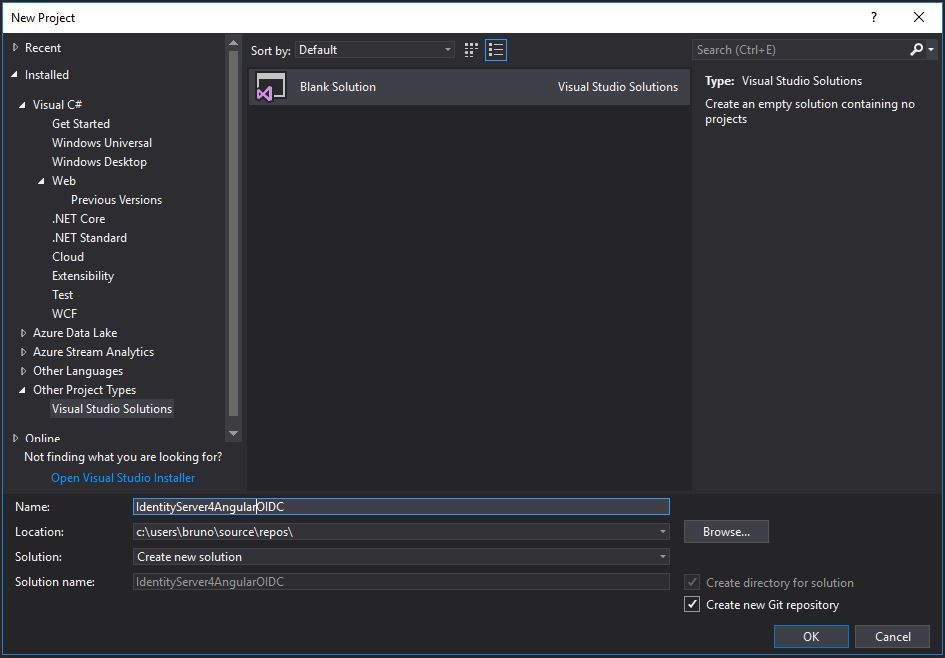Open the help question mark button
The width and height of the screenshot is (945, 658).
click(873, 17)
